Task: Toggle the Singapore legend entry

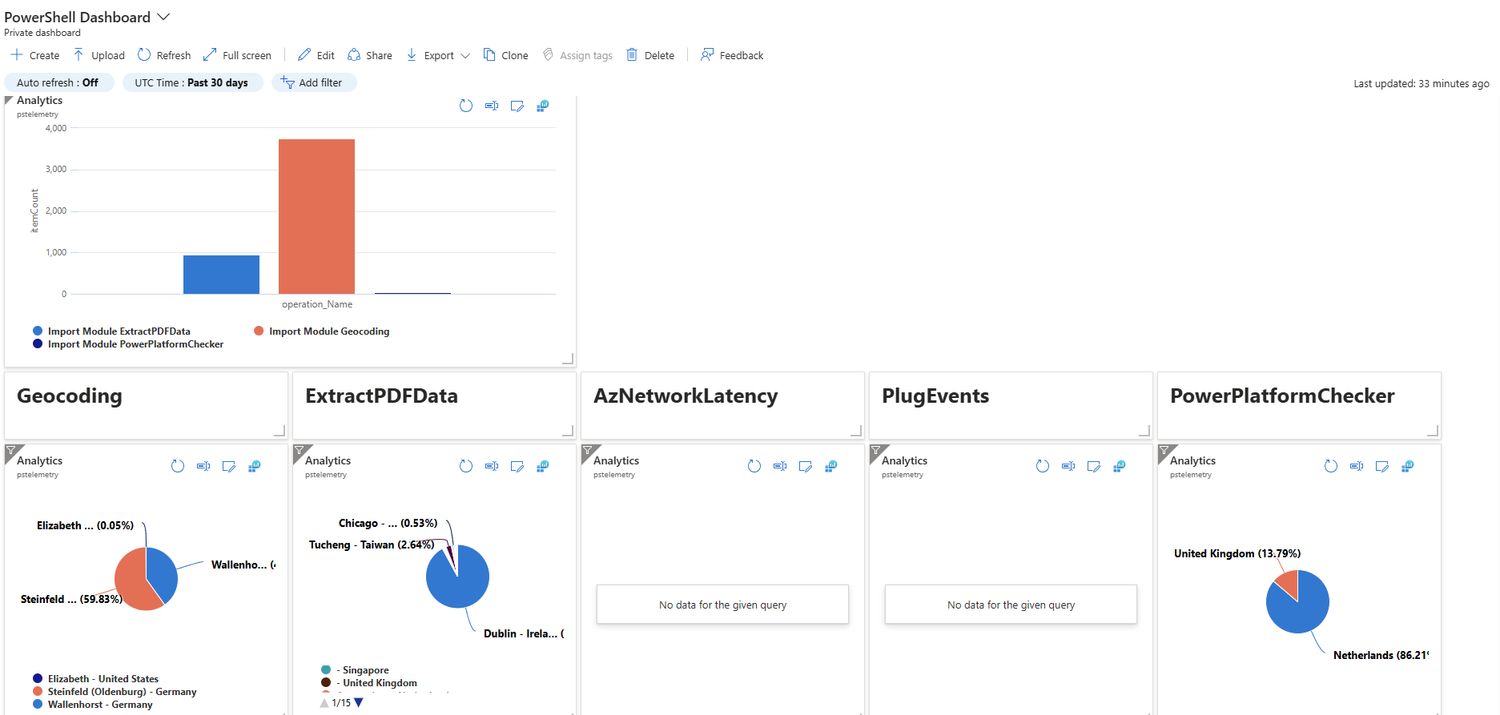Action: click(355, 670)
